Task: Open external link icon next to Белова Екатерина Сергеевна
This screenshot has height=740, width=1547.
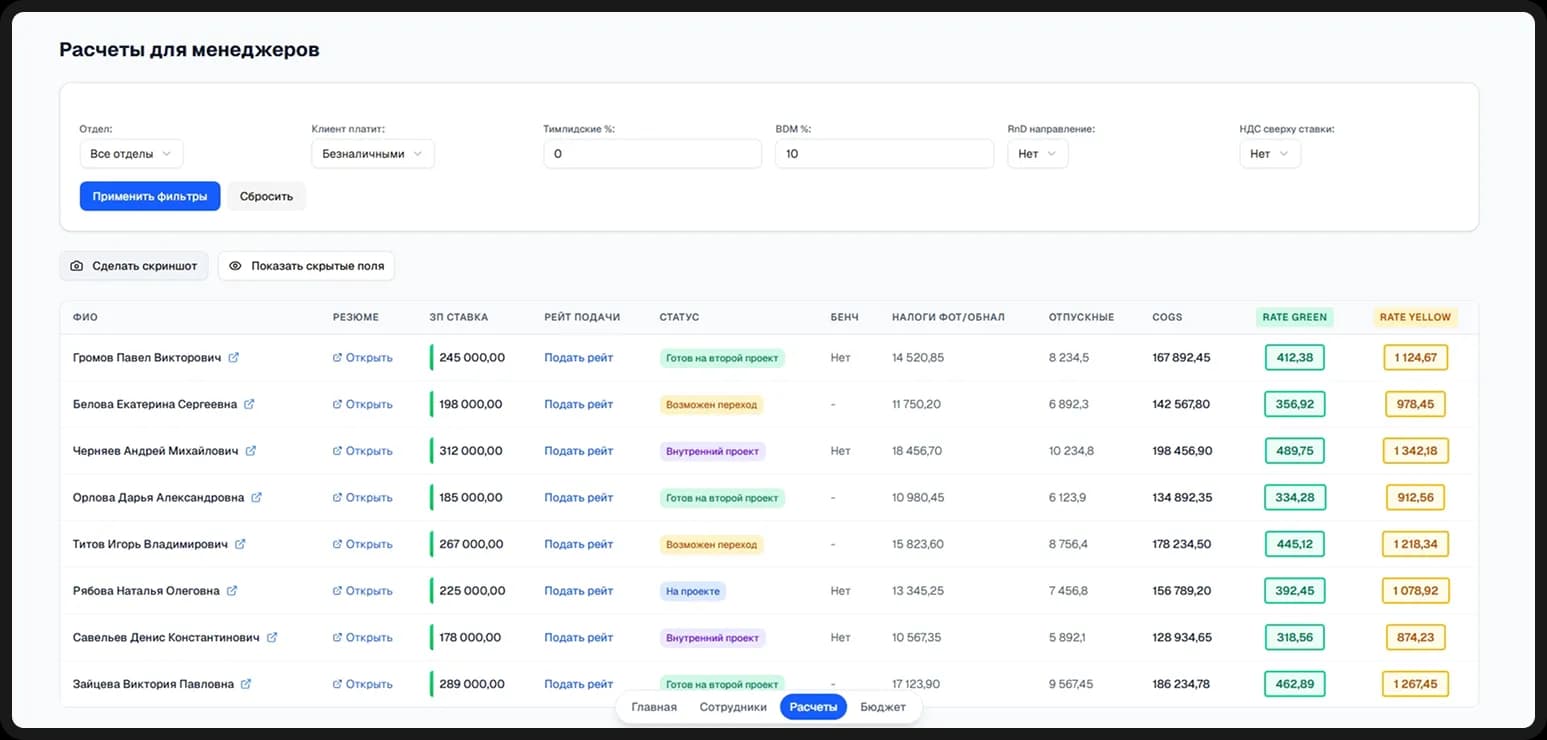Action: tap(249, 404)
